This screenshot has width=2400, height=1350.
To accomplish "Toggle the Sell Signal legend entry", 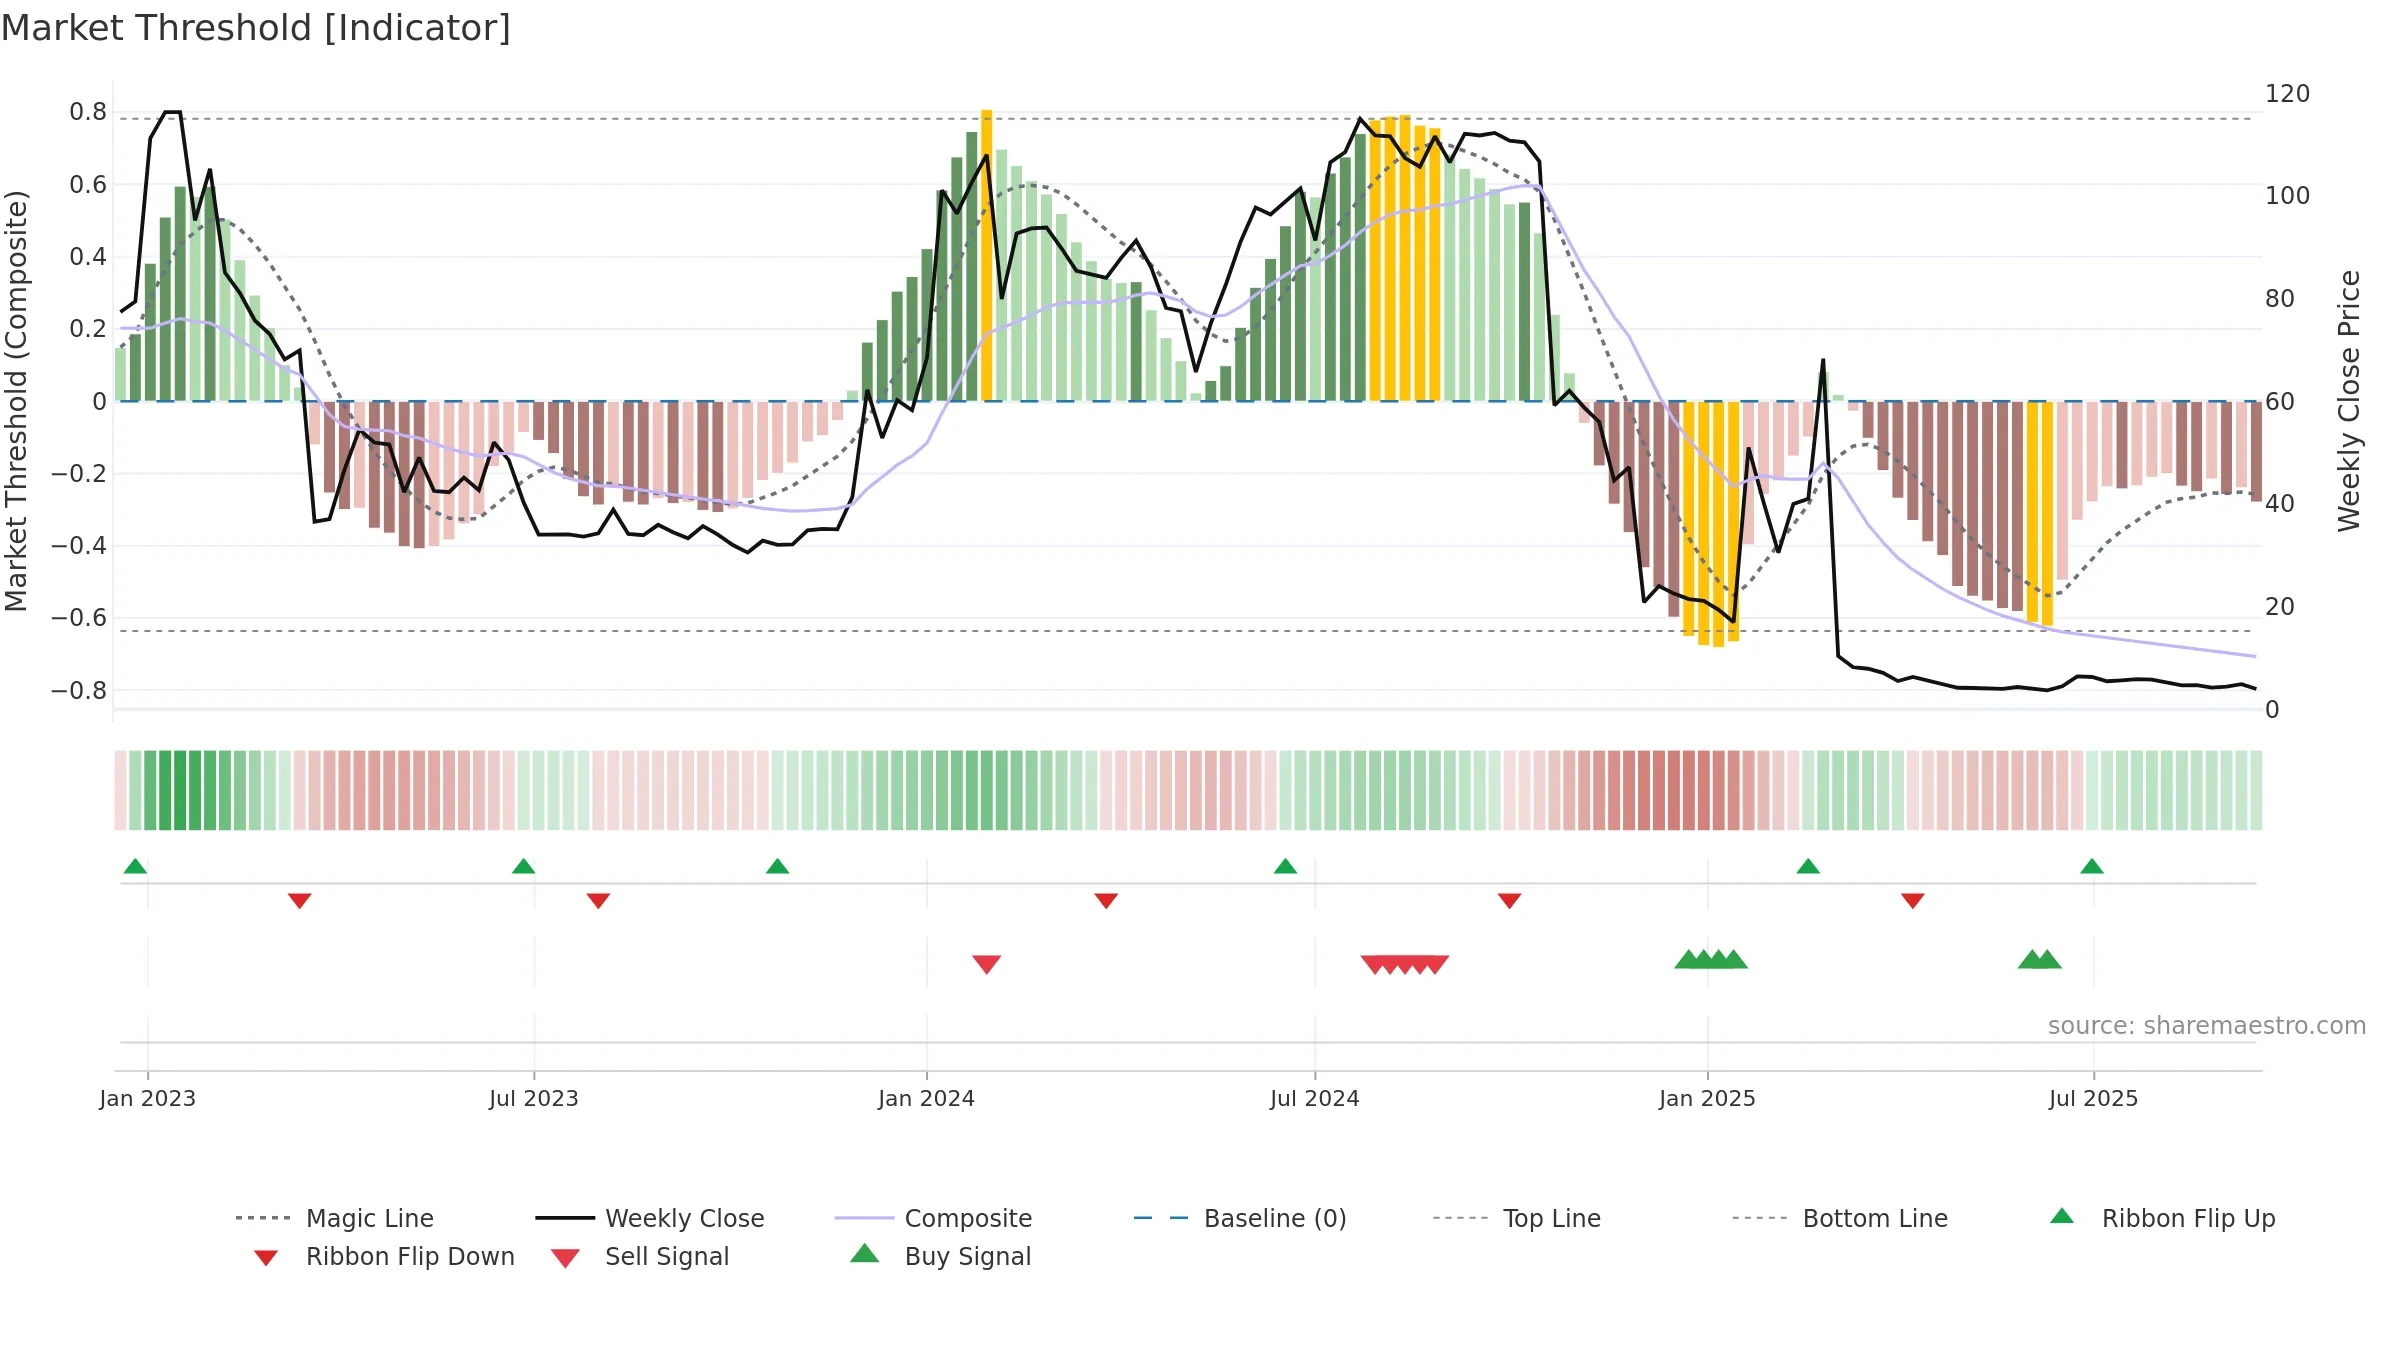I will (x=640, y=1256).
